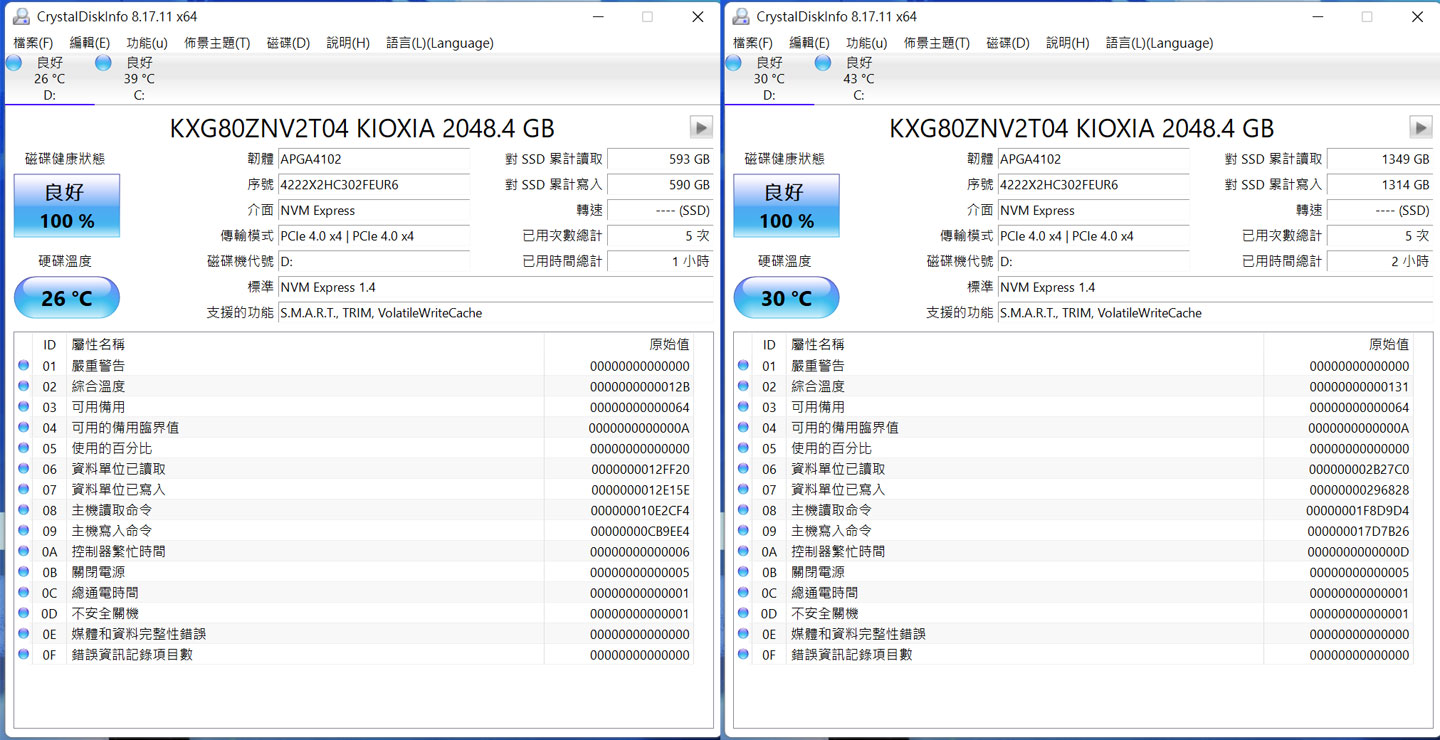Click 支援的功能 features field in left window
1440x740 pixels.
point(496,313)
